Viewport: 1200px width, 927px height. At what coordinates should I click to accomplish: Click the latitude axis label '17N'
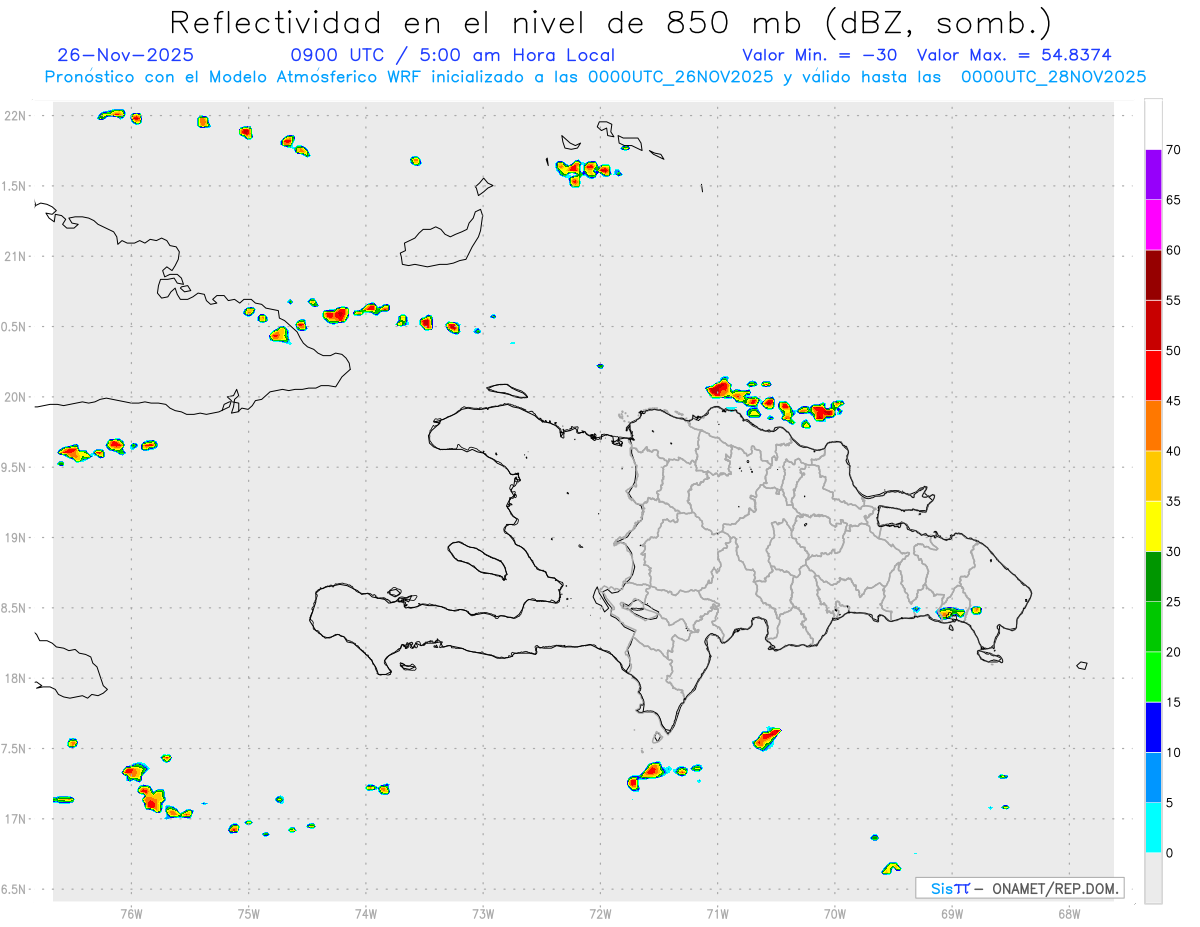click(x=17, y=819)
